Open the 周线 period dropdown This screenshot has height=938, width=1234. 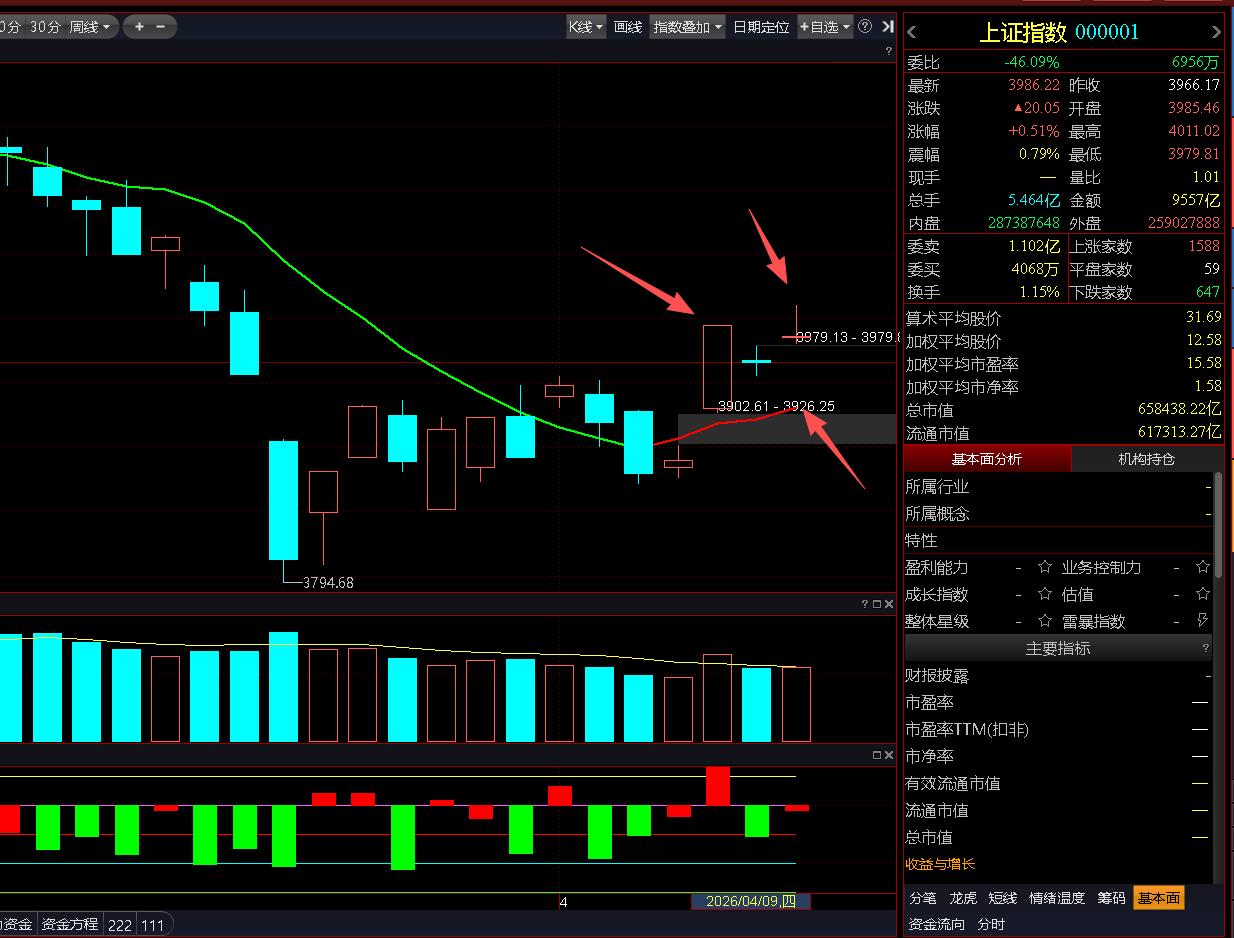click(x=90, y=27)
